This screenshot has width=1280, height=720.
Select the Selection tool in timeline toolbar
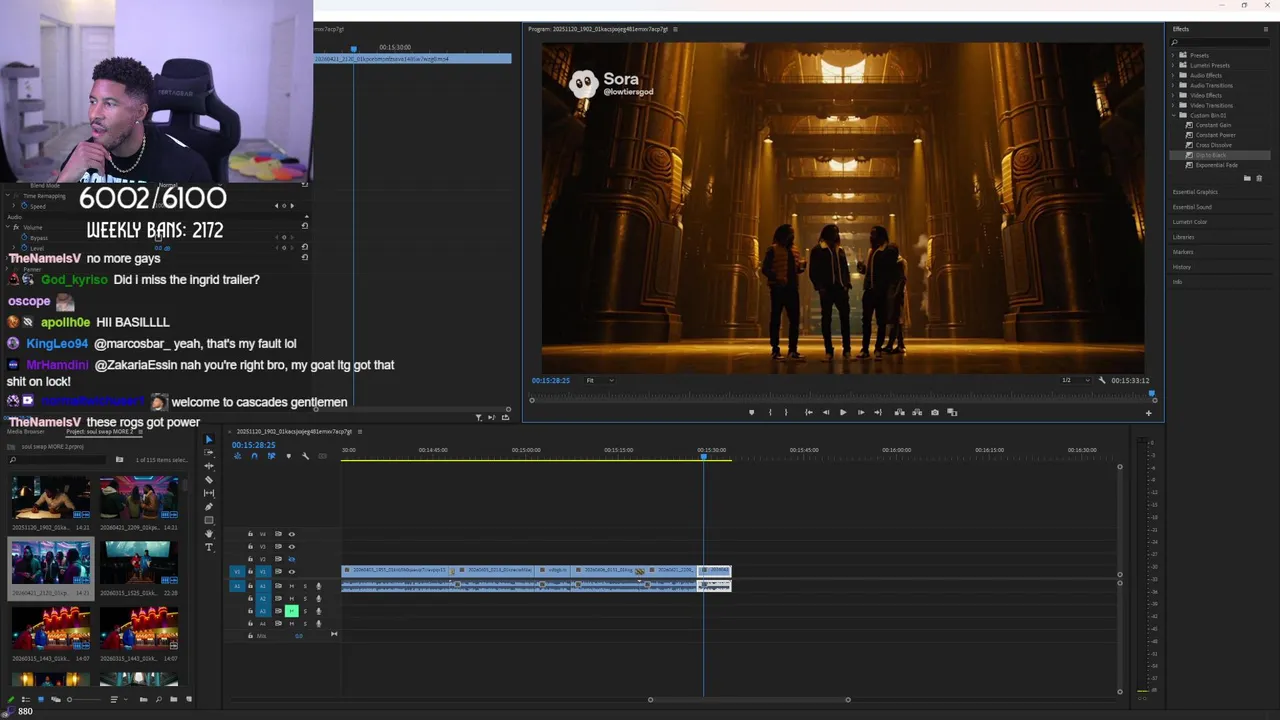click(209, 439)
